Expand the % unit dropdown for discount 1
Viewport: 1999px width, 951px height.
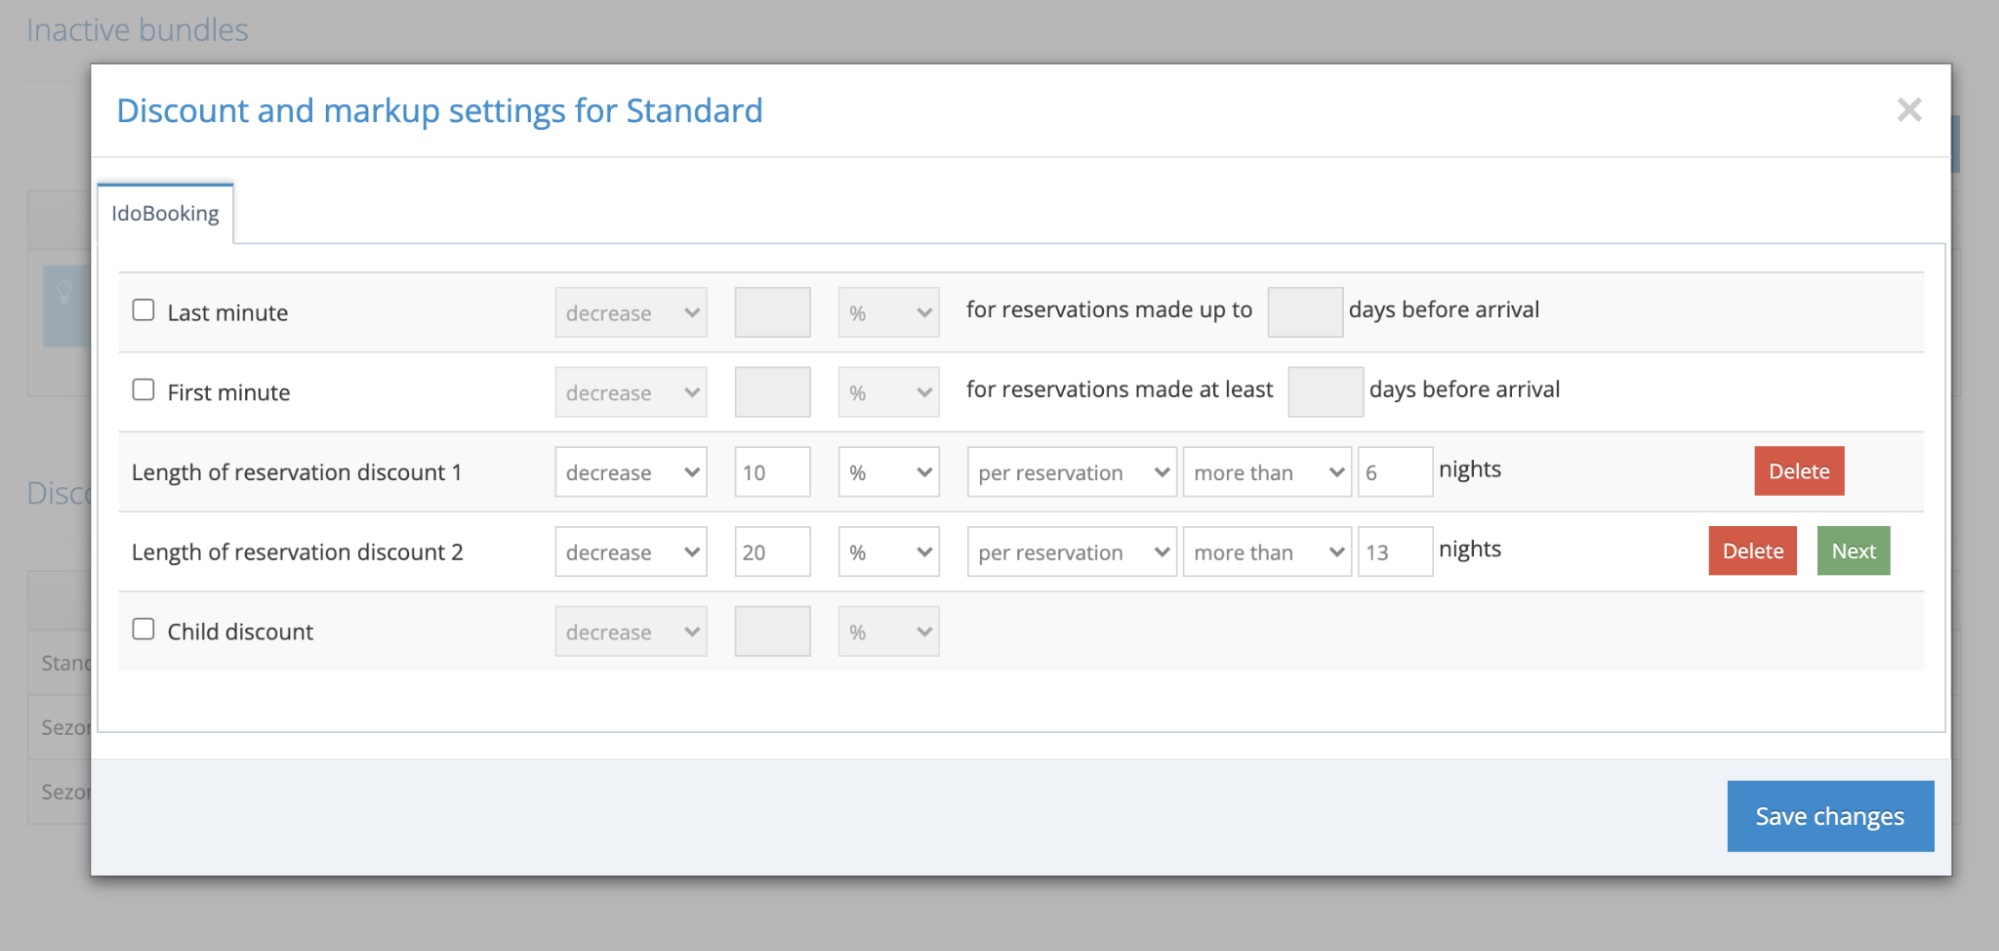[x=888, y=472]
